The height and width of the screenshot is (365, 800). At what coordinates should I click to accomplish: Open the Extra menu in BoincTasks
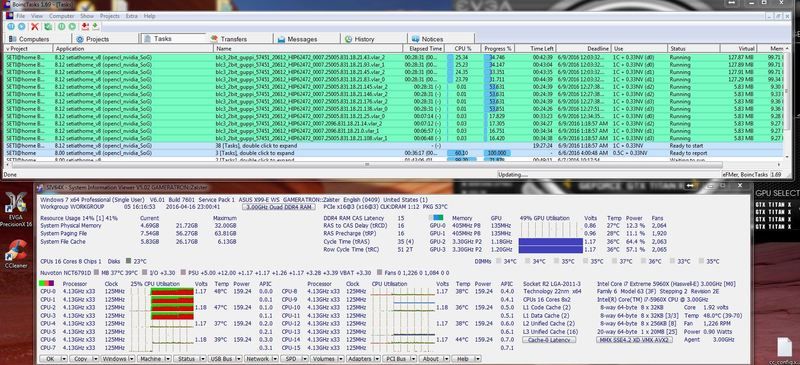(x=132, y=16)
